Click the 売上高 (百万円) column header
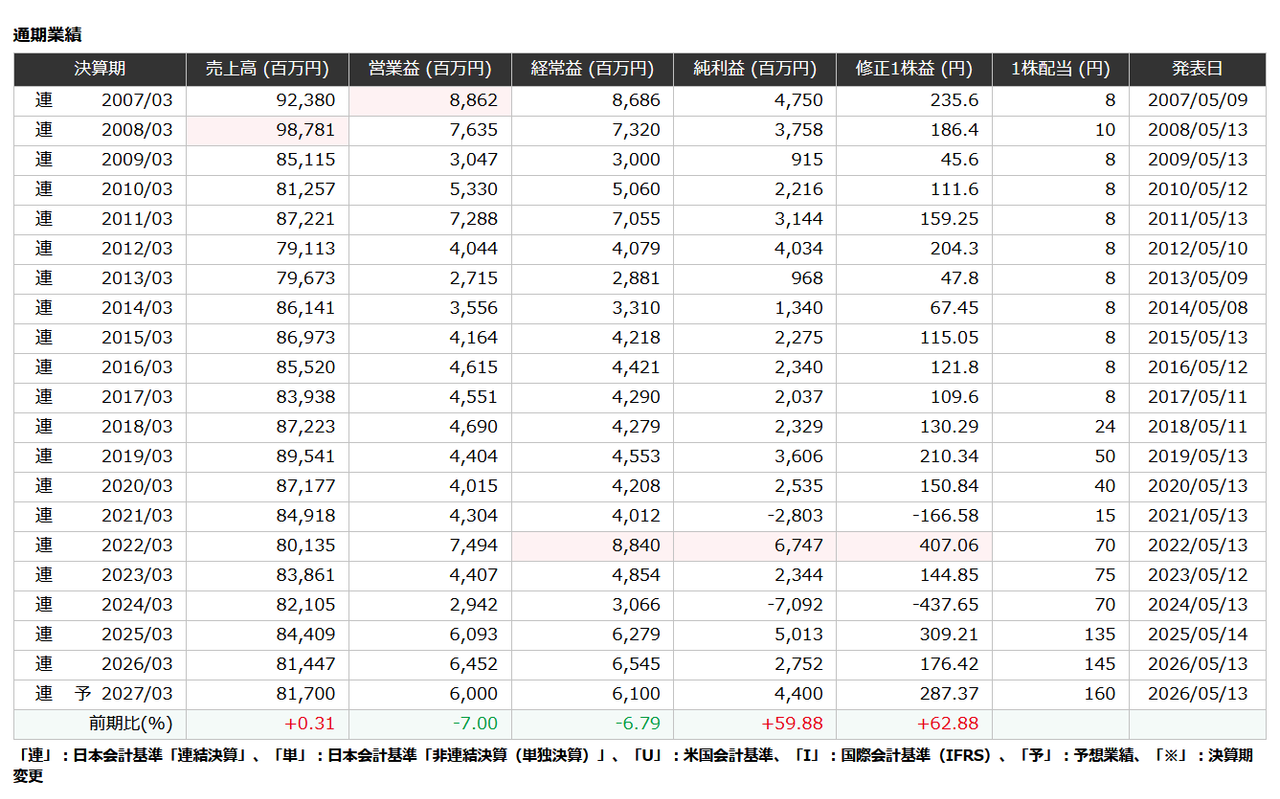 (267, 69)
